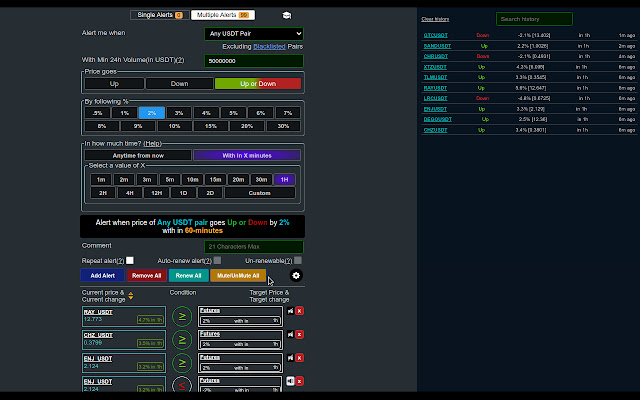Click the 4.7% in 1h badge for RAY_USDT
Viewport: 640px width, 400px height.
click(x=151, y=320)
